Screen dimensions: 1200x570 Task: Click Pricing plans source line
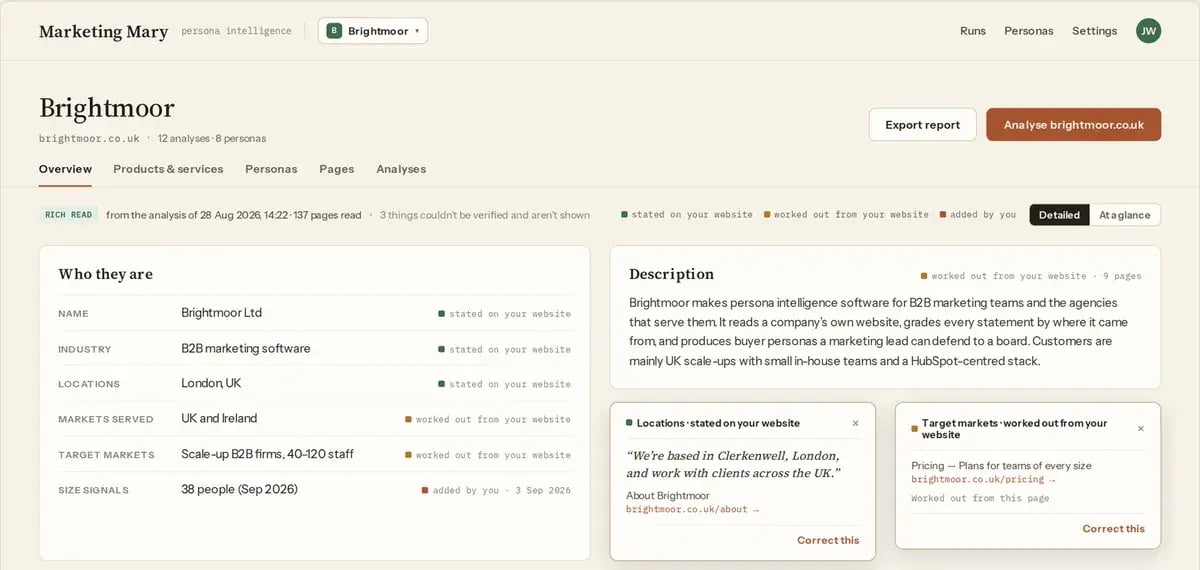click(x=1001, y=466)
